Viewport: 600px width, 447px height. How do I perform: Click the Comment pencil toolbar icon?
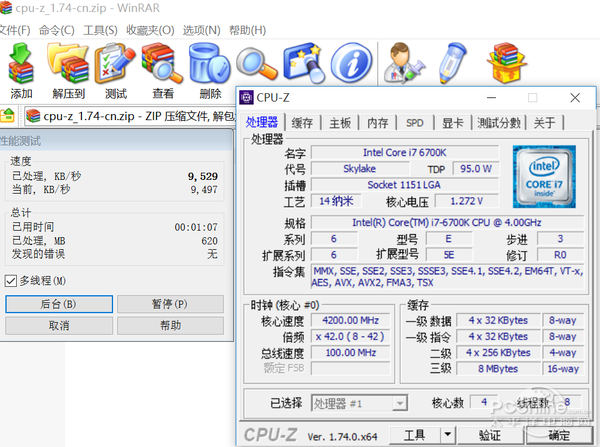click(x=454, y=63)
